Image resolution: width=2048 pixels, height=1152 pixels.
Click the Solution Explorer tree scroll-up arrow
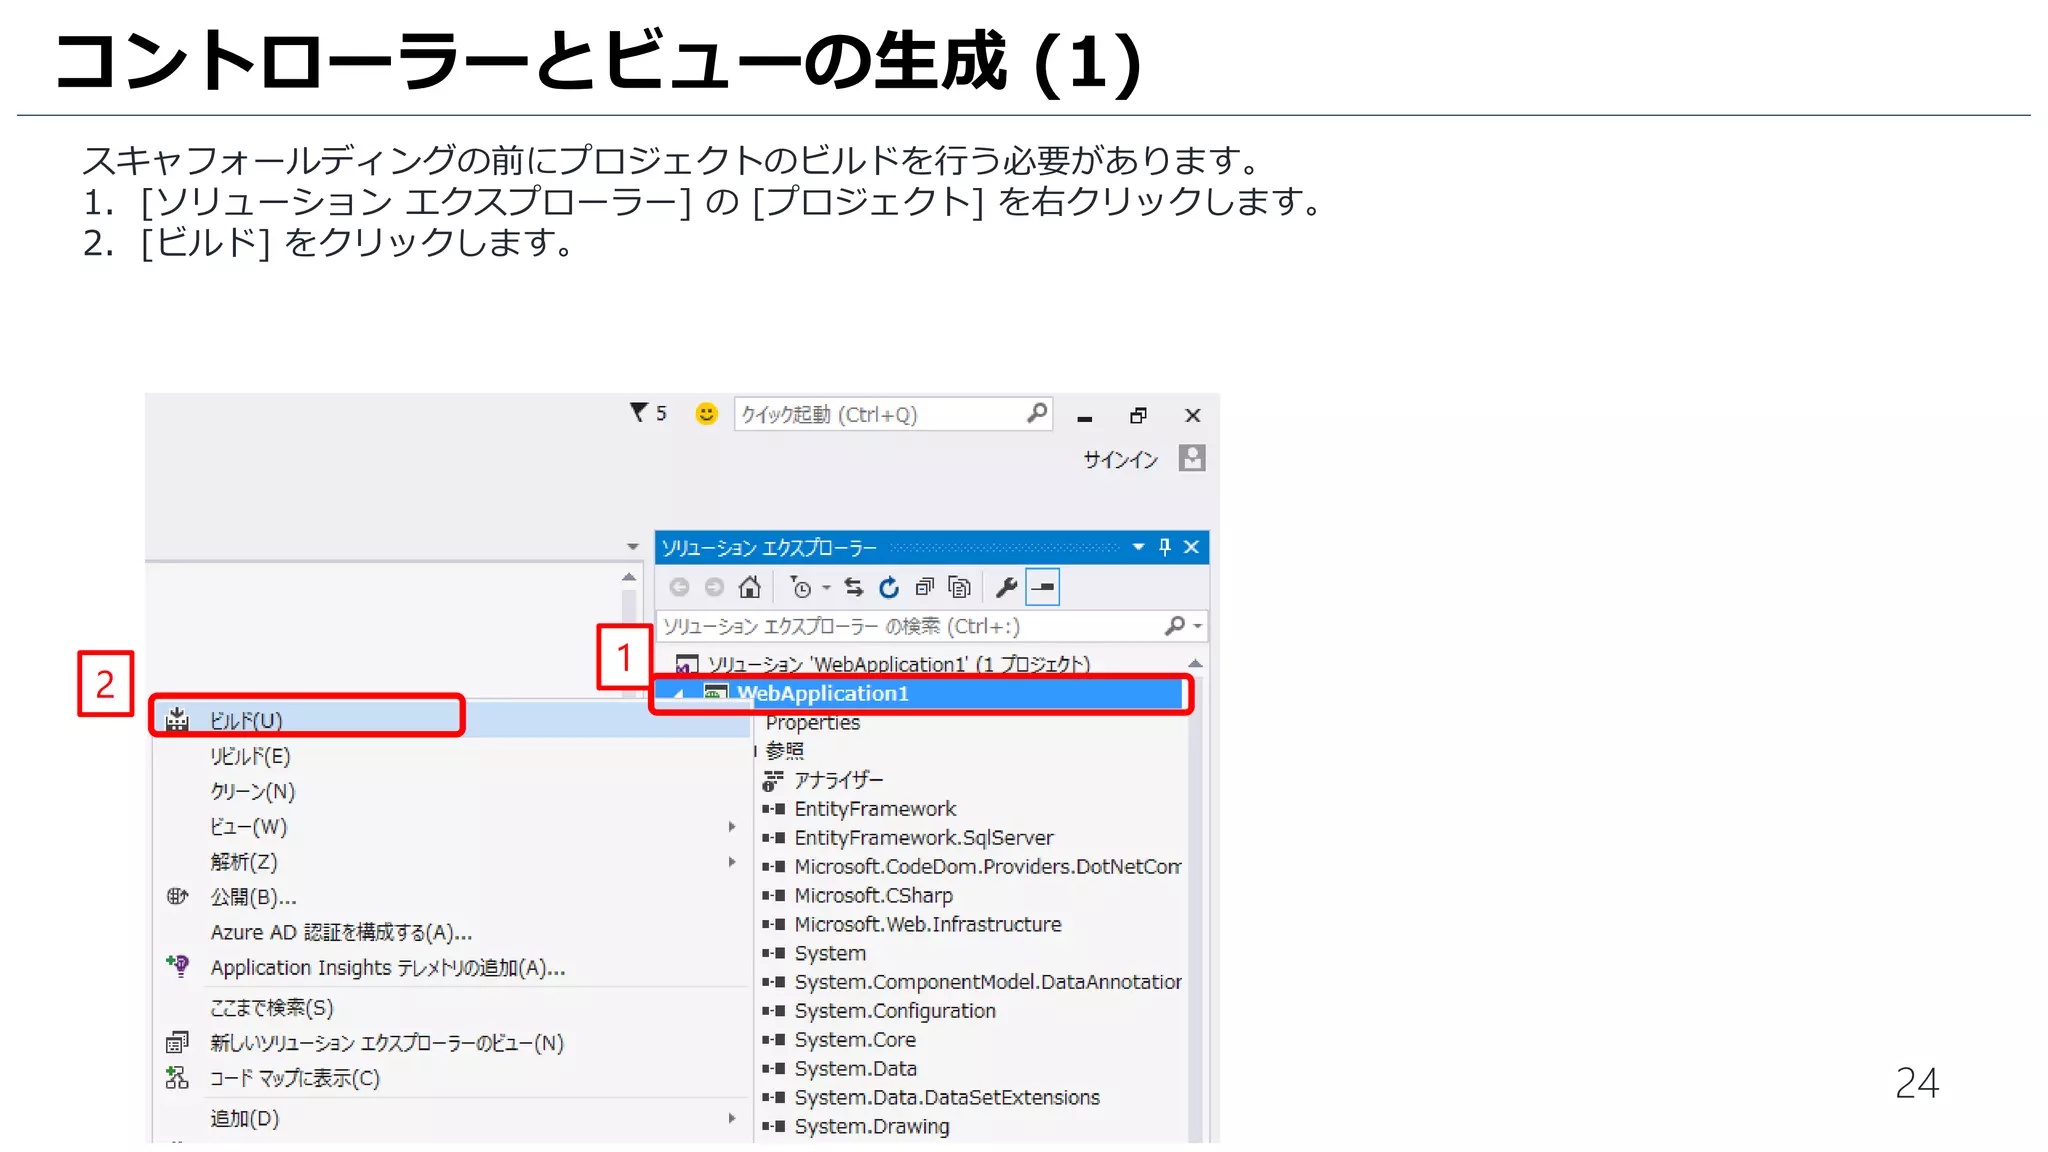coord(1195,663)
